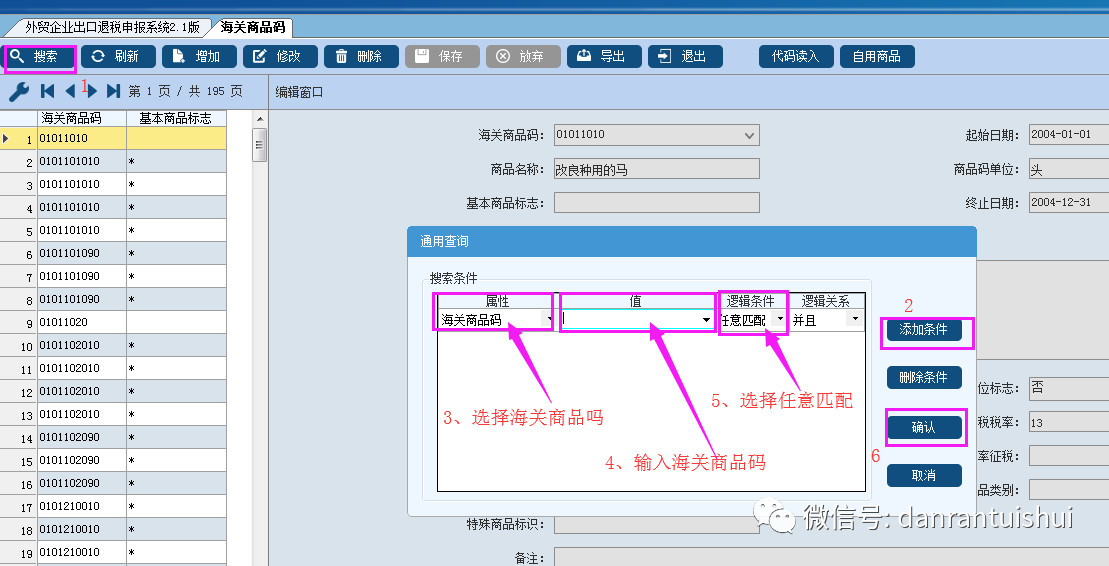Click the 备注 remarks field

(831, 557)
